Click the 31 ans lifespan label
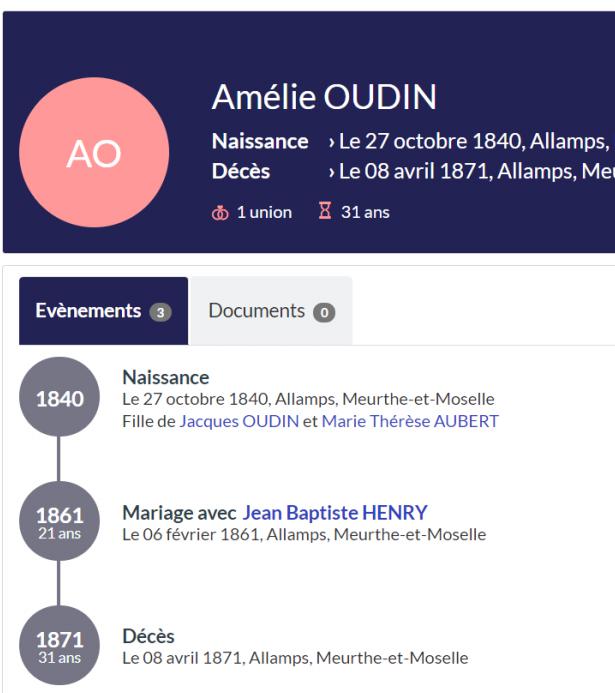 point(365,213)
